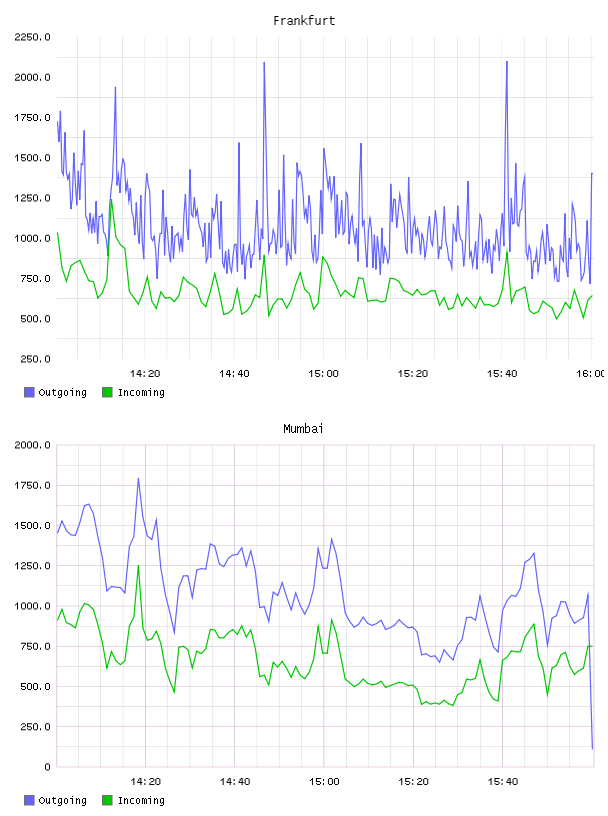608x816 pixels.
Task: Click the green Incoming swatch in Mumbai legend
Action: pos(107,800)
